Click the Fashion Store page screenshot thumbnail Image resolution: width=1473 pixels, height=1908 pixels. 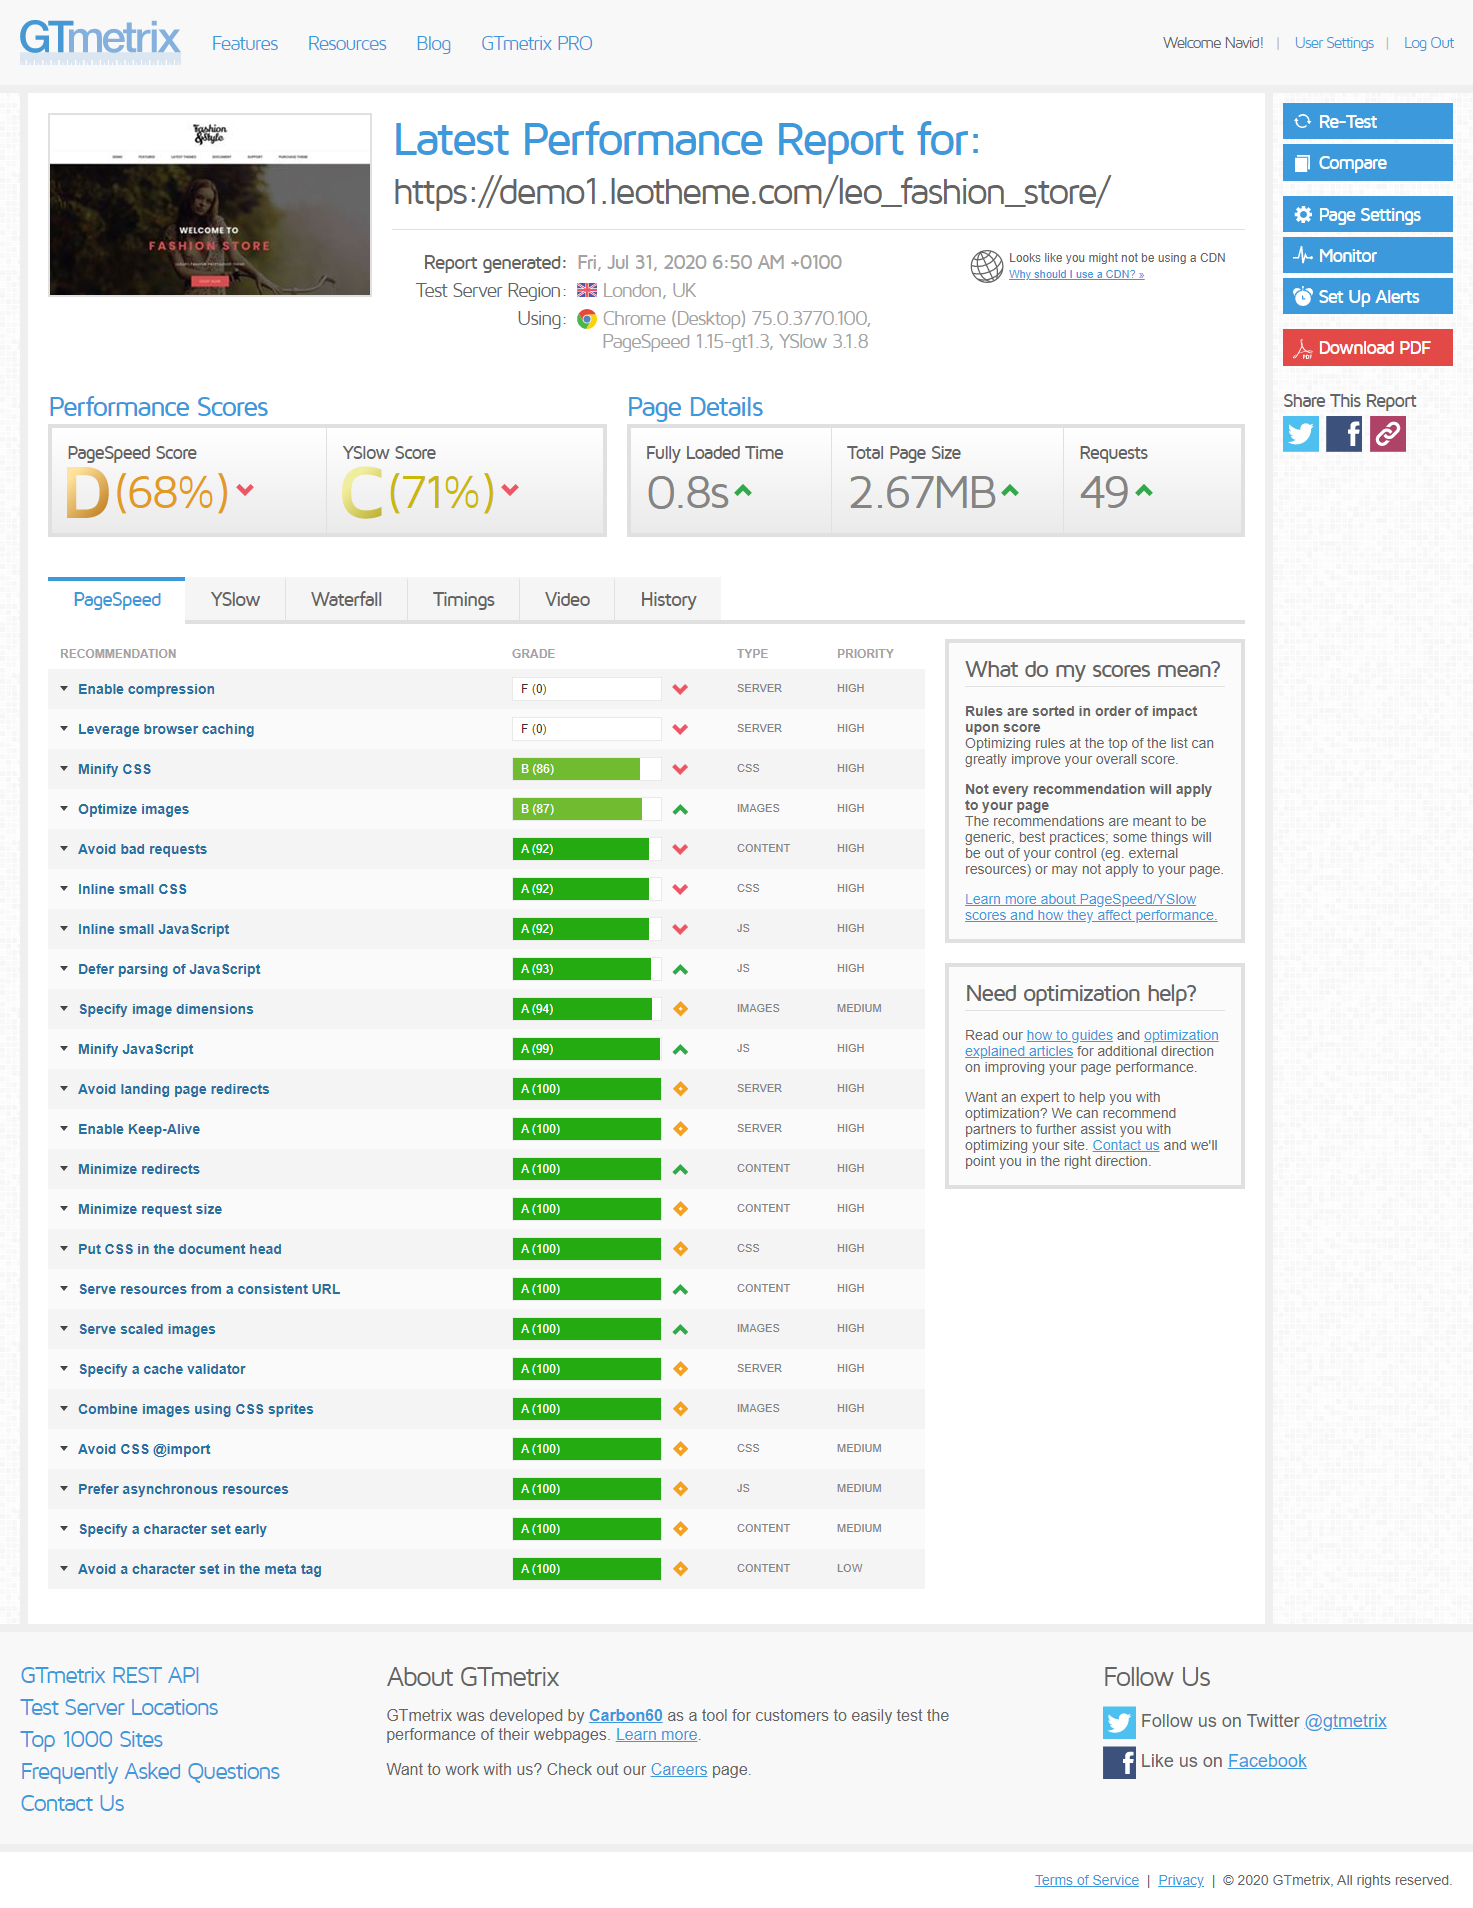click(210, 205)
